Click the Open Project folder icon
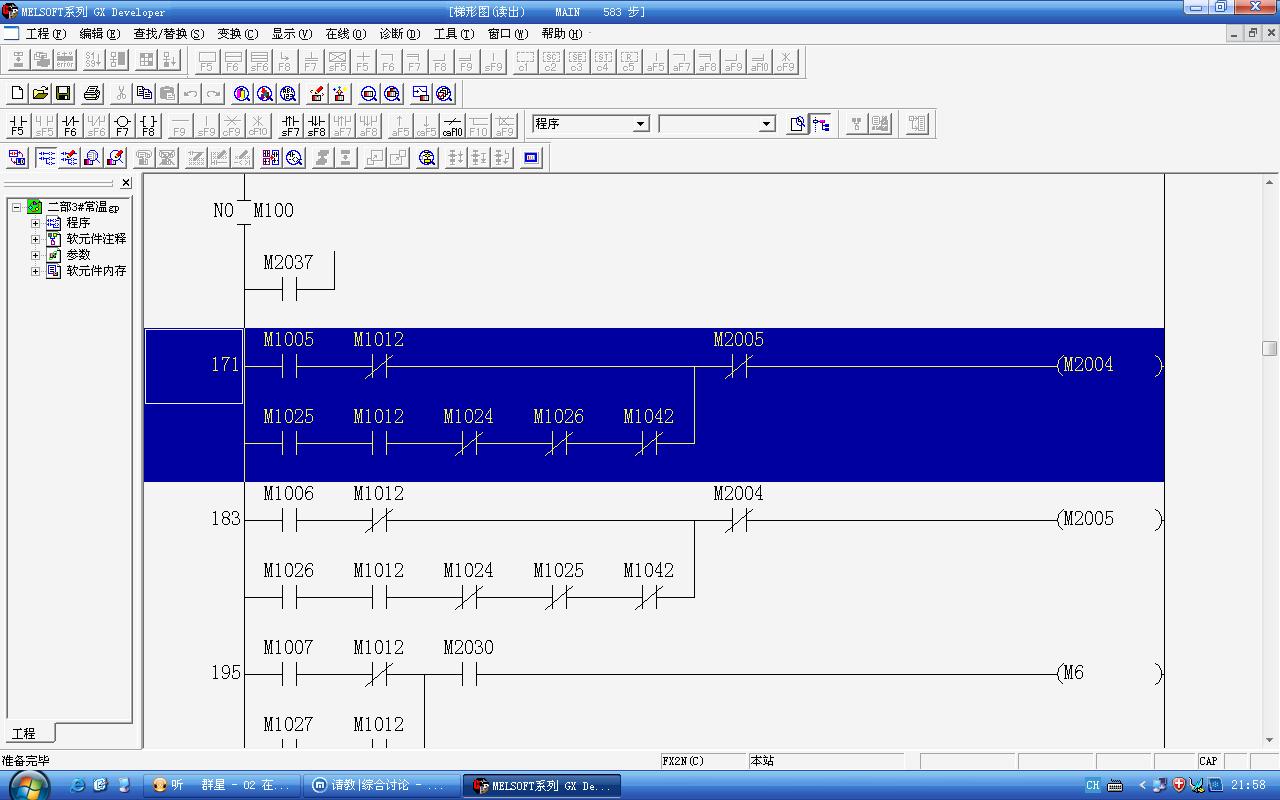 (x=40, y=94)
